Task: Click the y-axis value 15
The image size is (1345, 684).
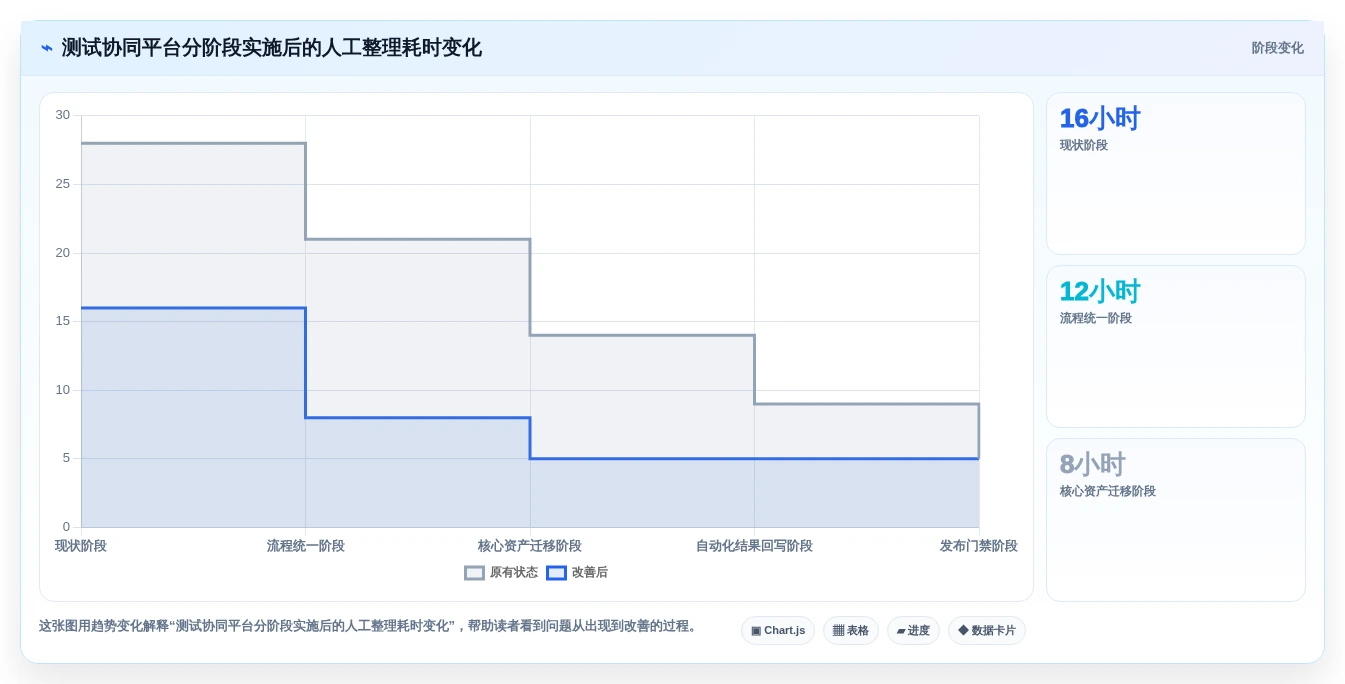Action: pyautogui.click(x=63, y=321)
